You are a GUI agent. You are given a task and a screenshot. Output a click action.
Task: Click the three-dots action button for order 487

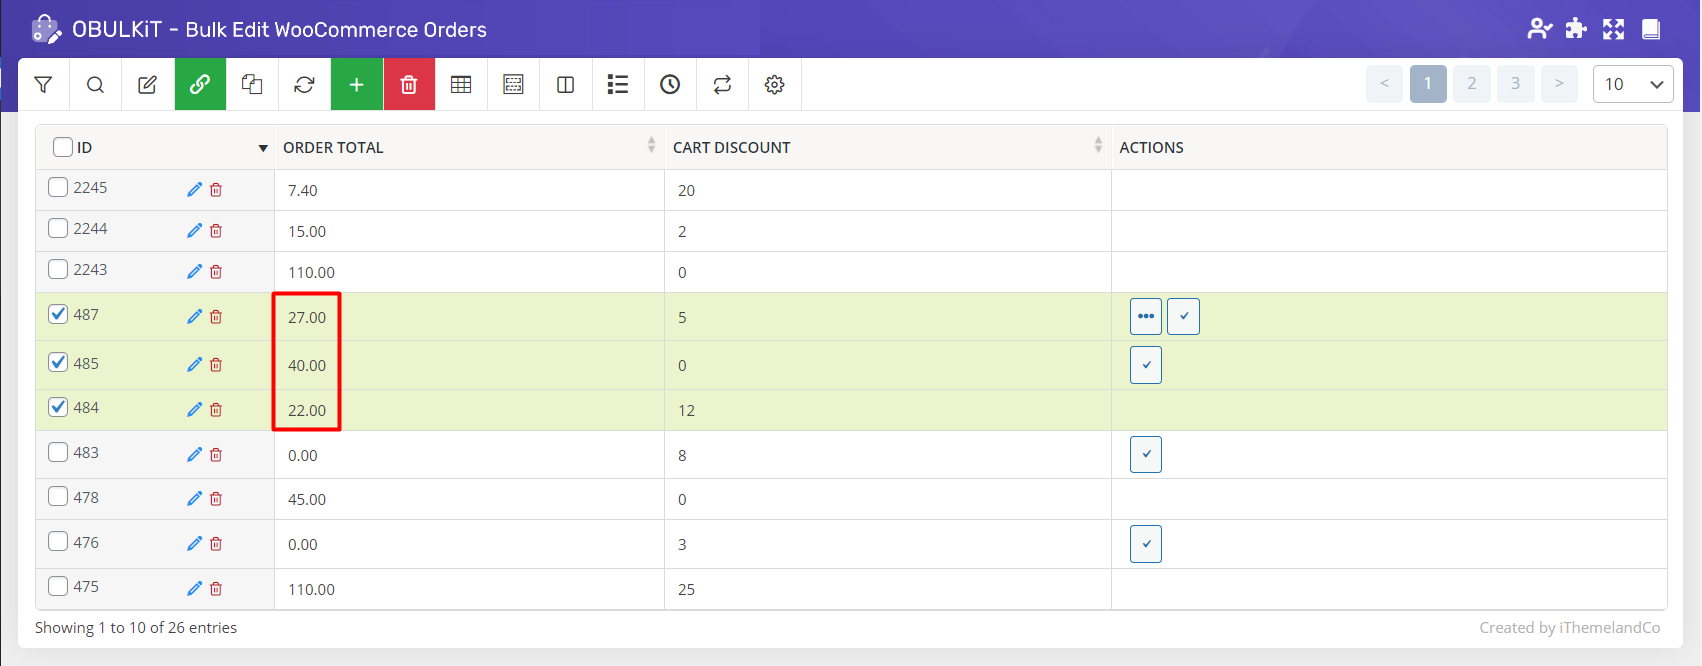tap(1146, 317)
